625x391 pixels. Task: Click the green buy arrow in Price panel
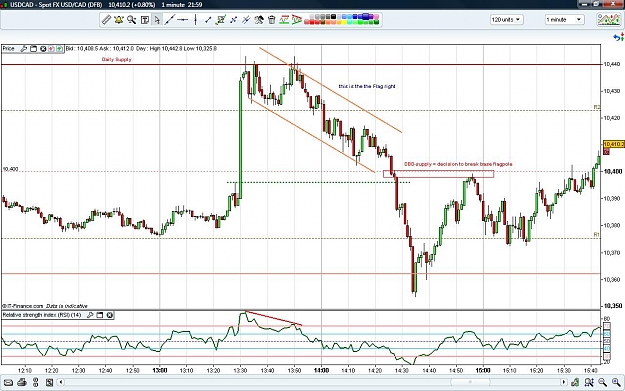[59, 49]
